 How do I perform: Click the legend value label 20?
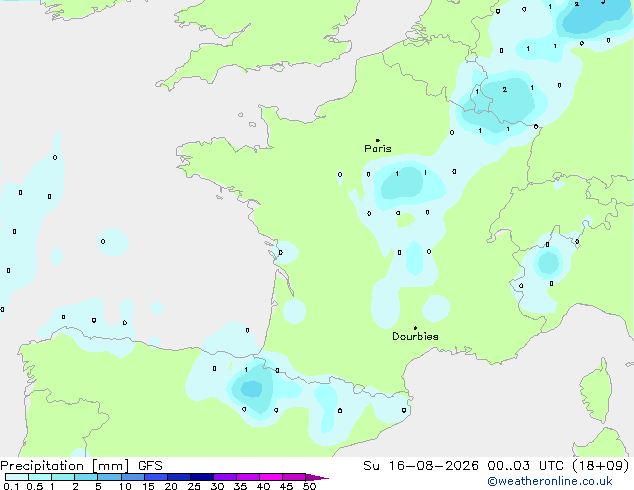(171, 486)
